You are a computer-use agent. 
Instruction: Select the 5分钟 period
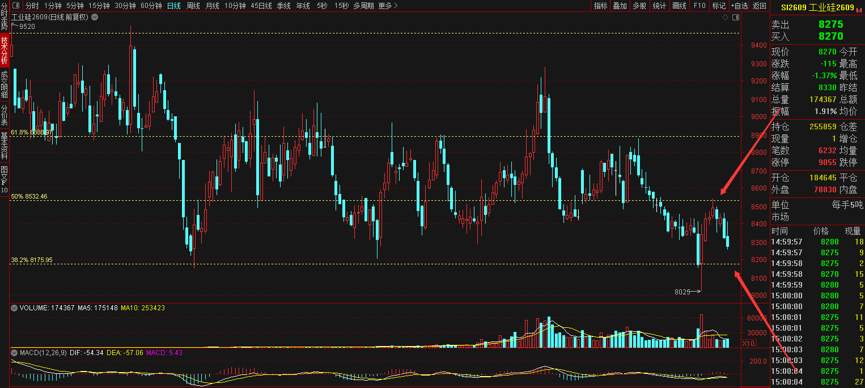click(75, 6)
